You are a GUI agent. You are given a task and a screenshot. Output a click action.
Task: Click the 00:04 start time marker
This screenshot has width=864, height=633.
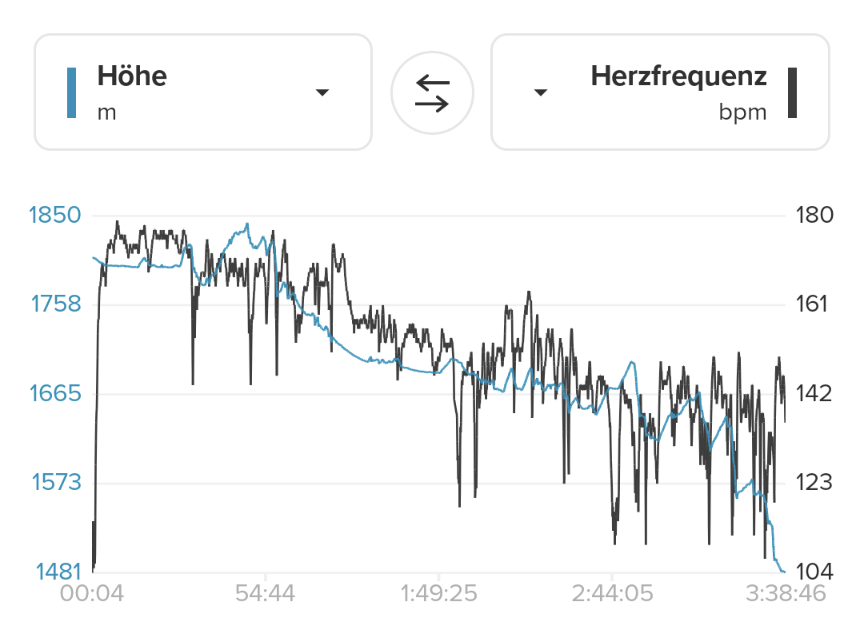click(x=92, y=594)
